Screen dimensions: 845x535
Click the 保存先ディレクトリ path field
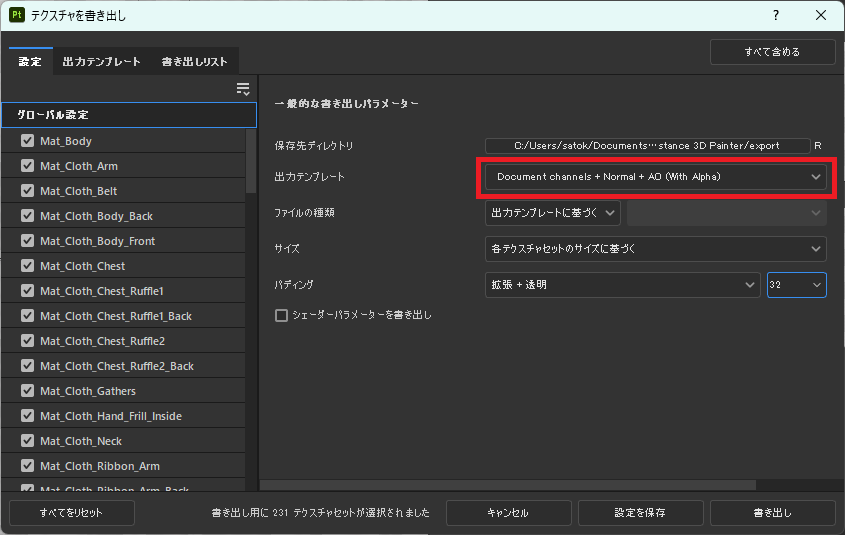(x=647, y=146)
